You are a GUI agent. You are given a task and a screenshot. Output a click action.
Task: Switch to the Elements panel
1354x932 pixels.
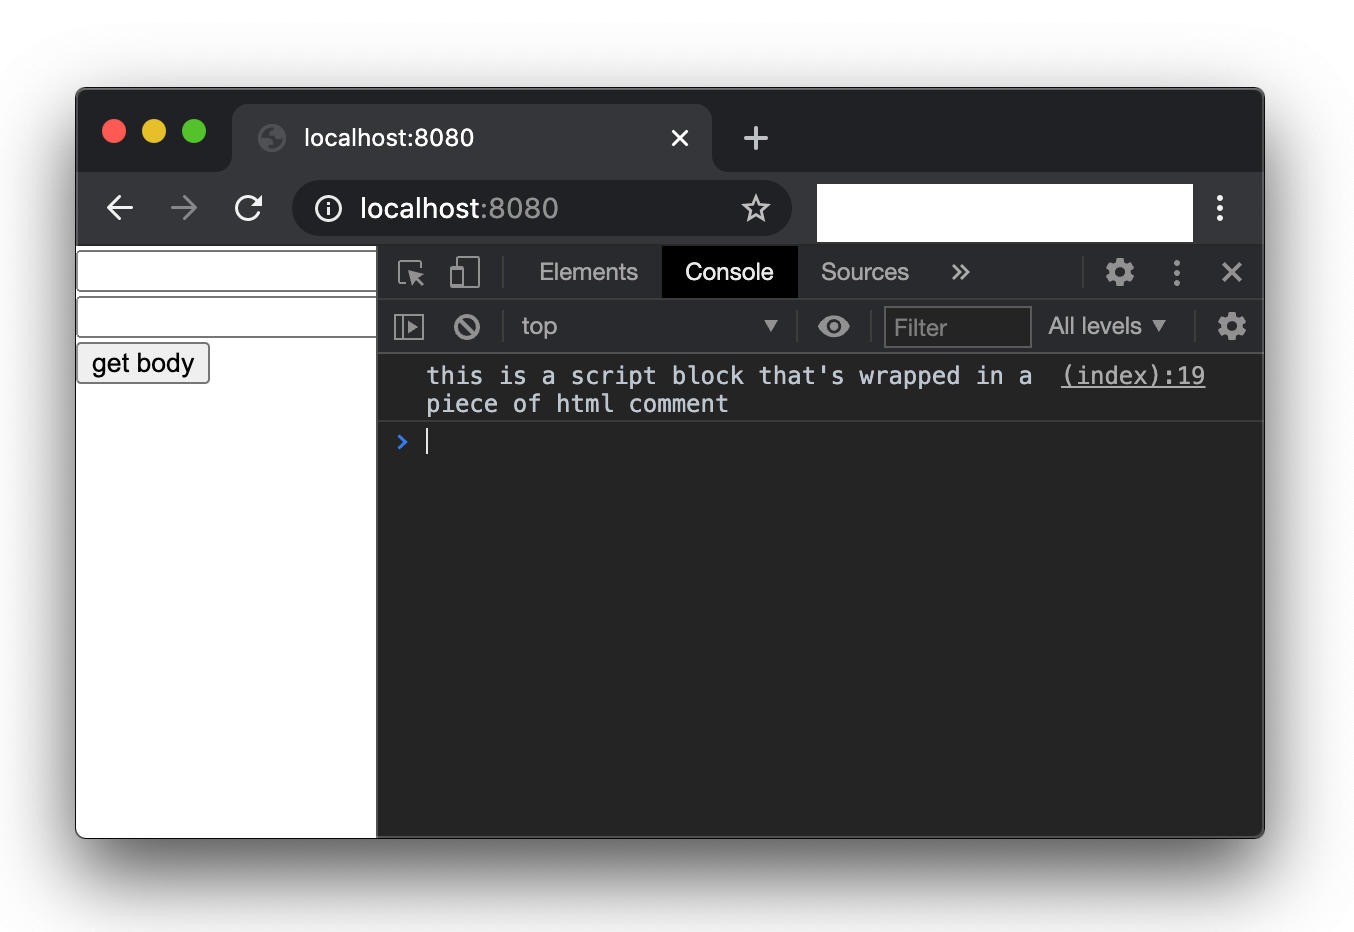pos(588,272)
